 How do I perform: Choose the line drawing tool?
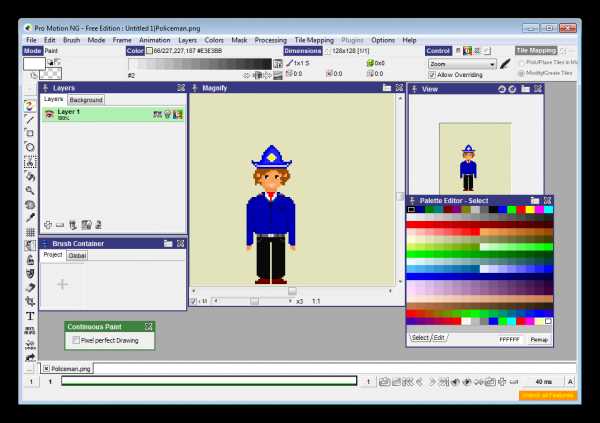(x=30, y=120)
